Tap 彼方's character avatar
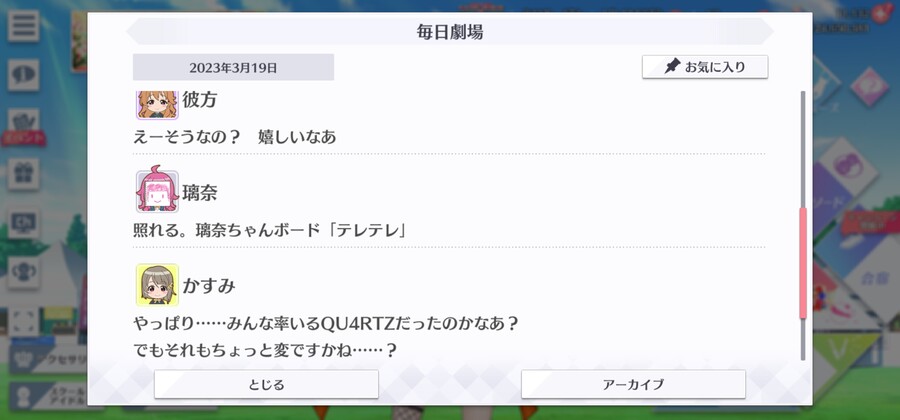Image resolution: width=900 pixels, height=420 pixels. pos(157,104)
